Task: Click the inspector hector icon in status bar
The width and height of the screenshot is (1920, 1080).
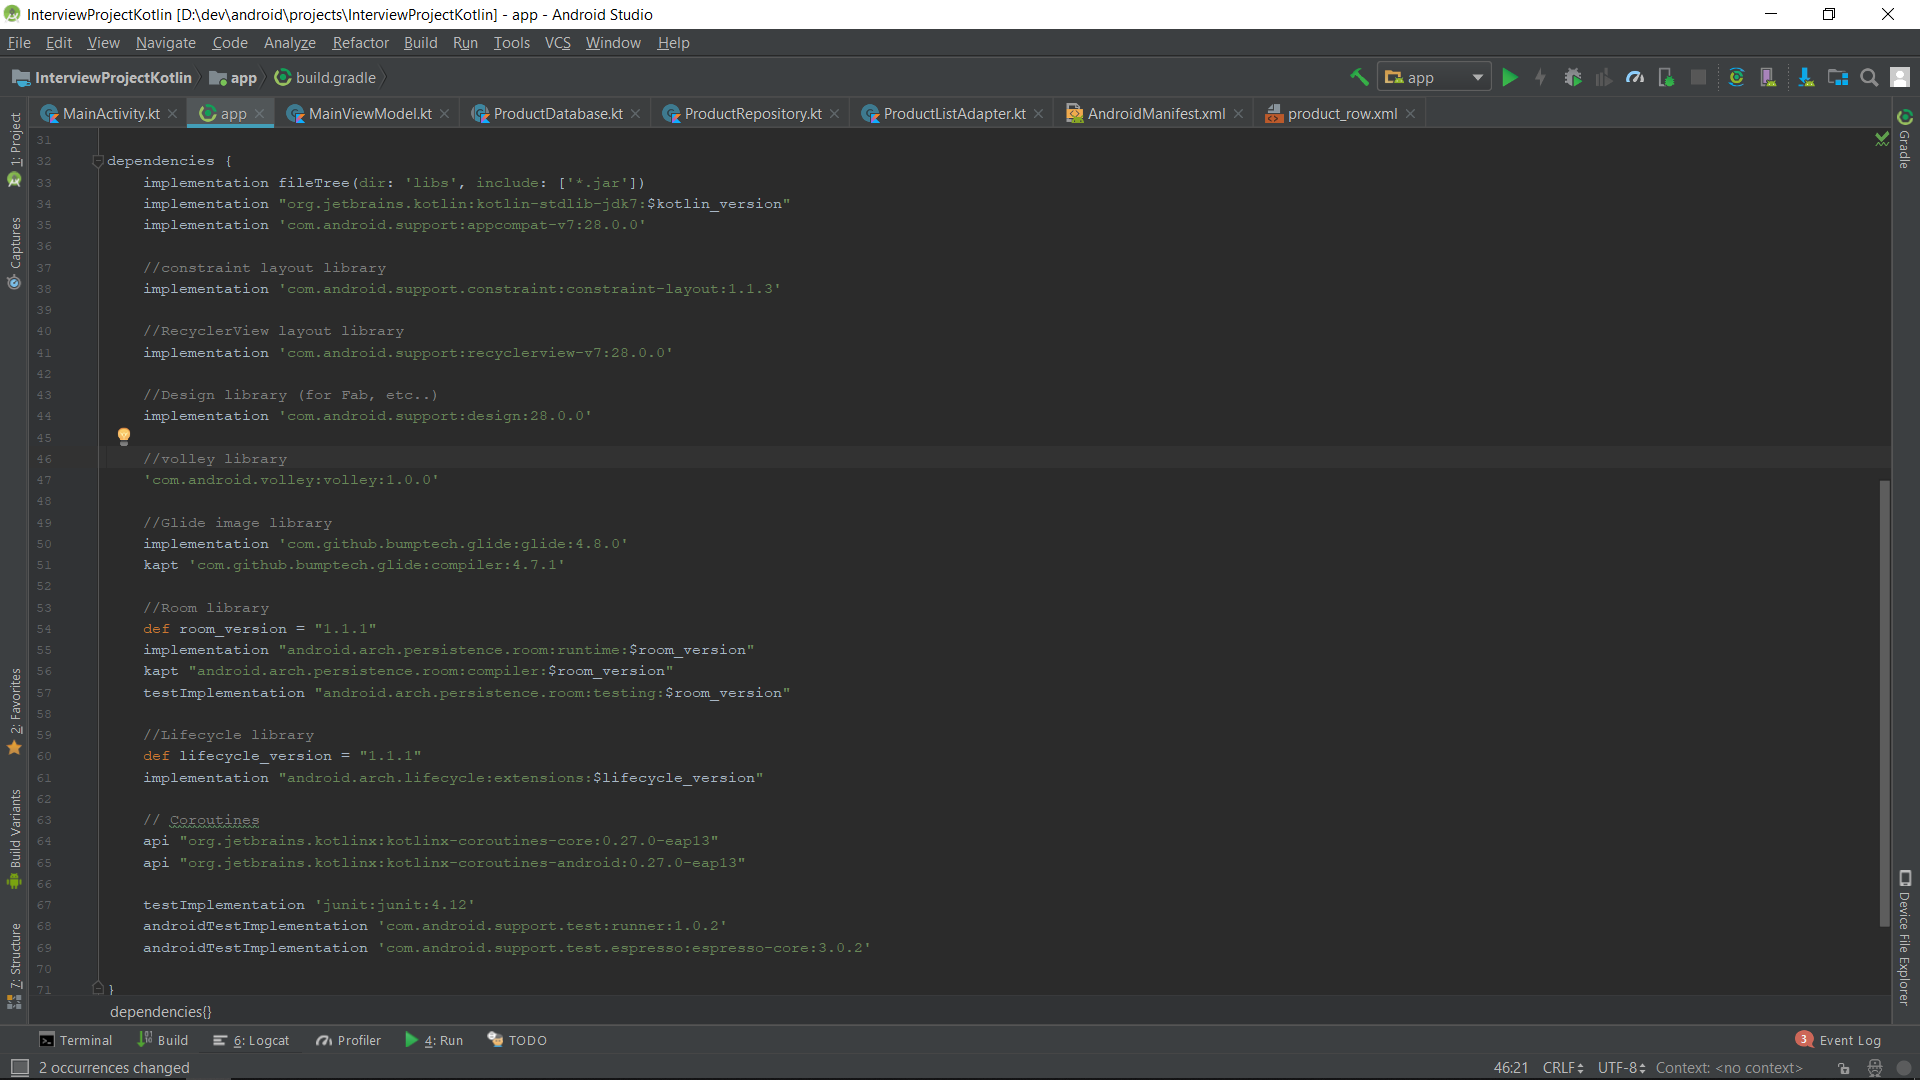Action: 1875,1068
